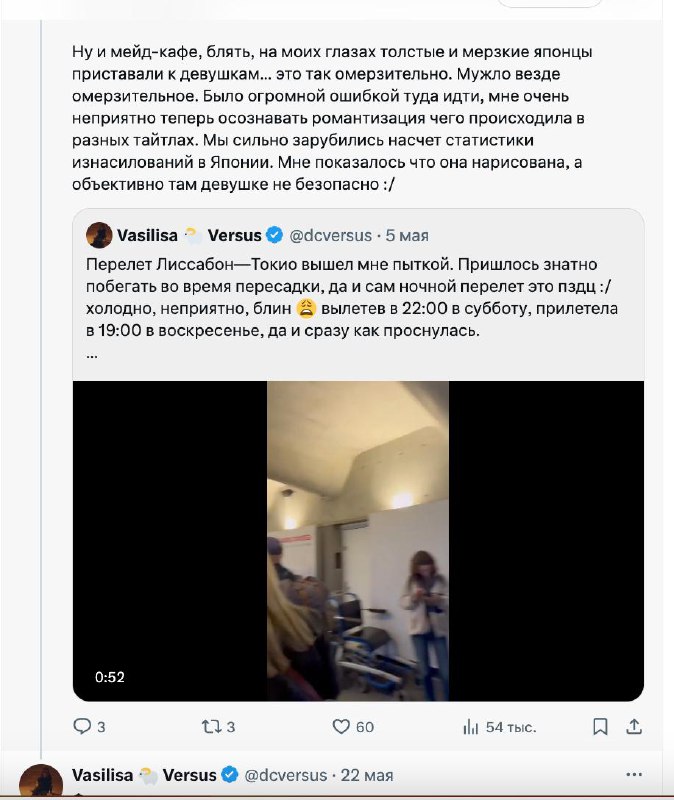
Task: Click the reply speech bubble icon
Action: 82,726
